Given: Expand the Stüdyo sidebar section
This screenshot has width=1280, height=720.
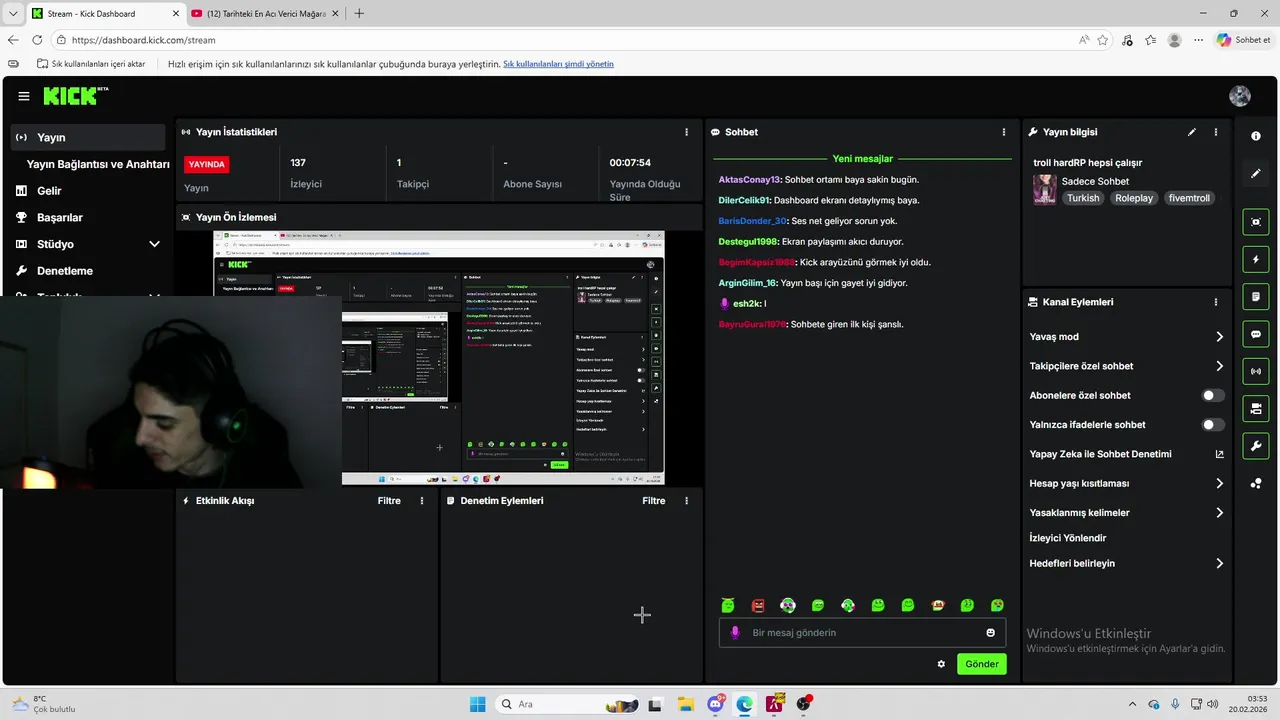Looking at the screenshot, I should (x=154, y=244).
